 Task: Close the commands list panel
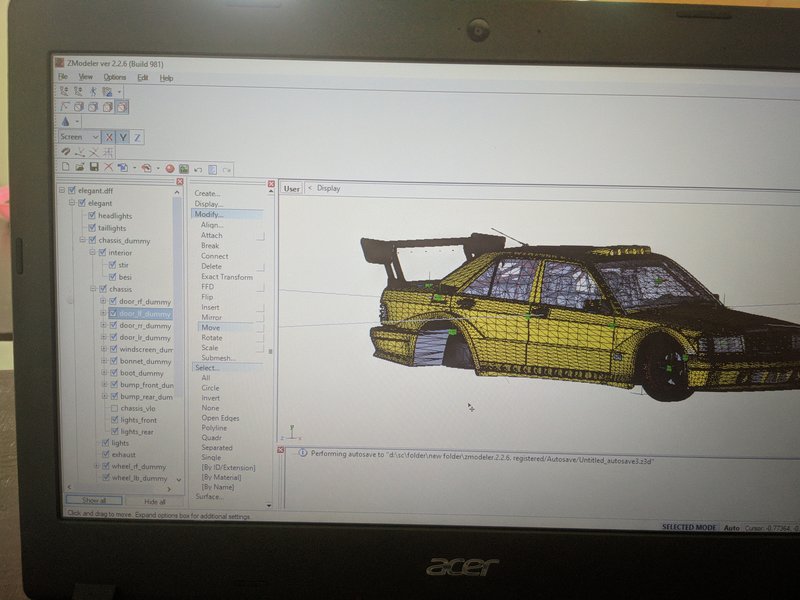[271, 184]
